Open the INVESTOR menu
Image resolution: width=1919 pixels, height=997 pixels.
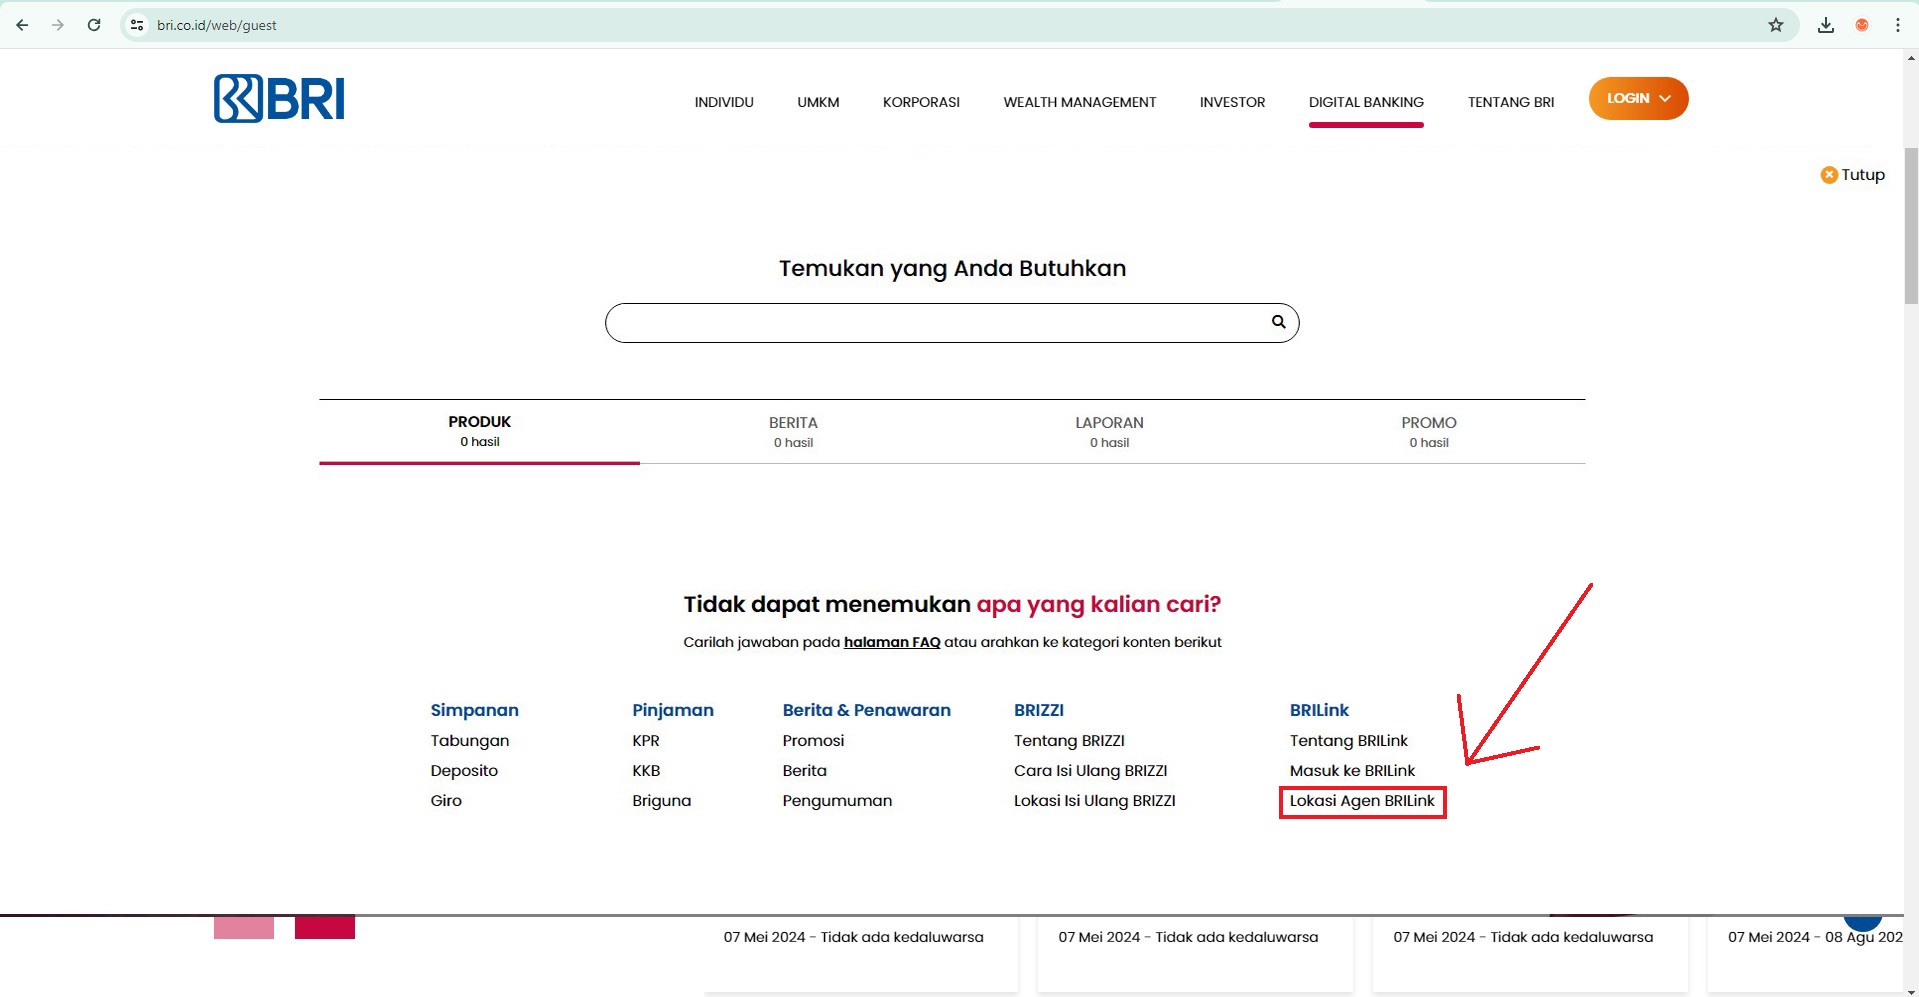[1232, 102]
